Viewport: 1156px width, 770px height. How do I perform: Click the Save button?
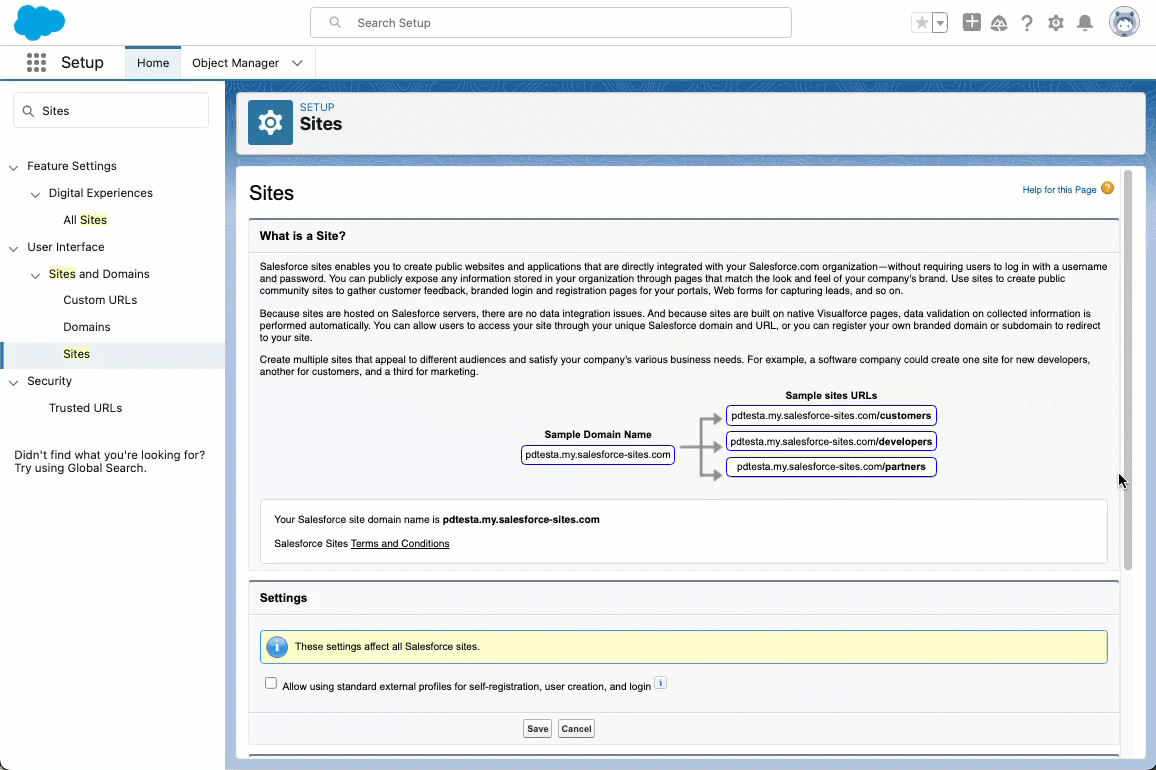click(x=537, y=729)
